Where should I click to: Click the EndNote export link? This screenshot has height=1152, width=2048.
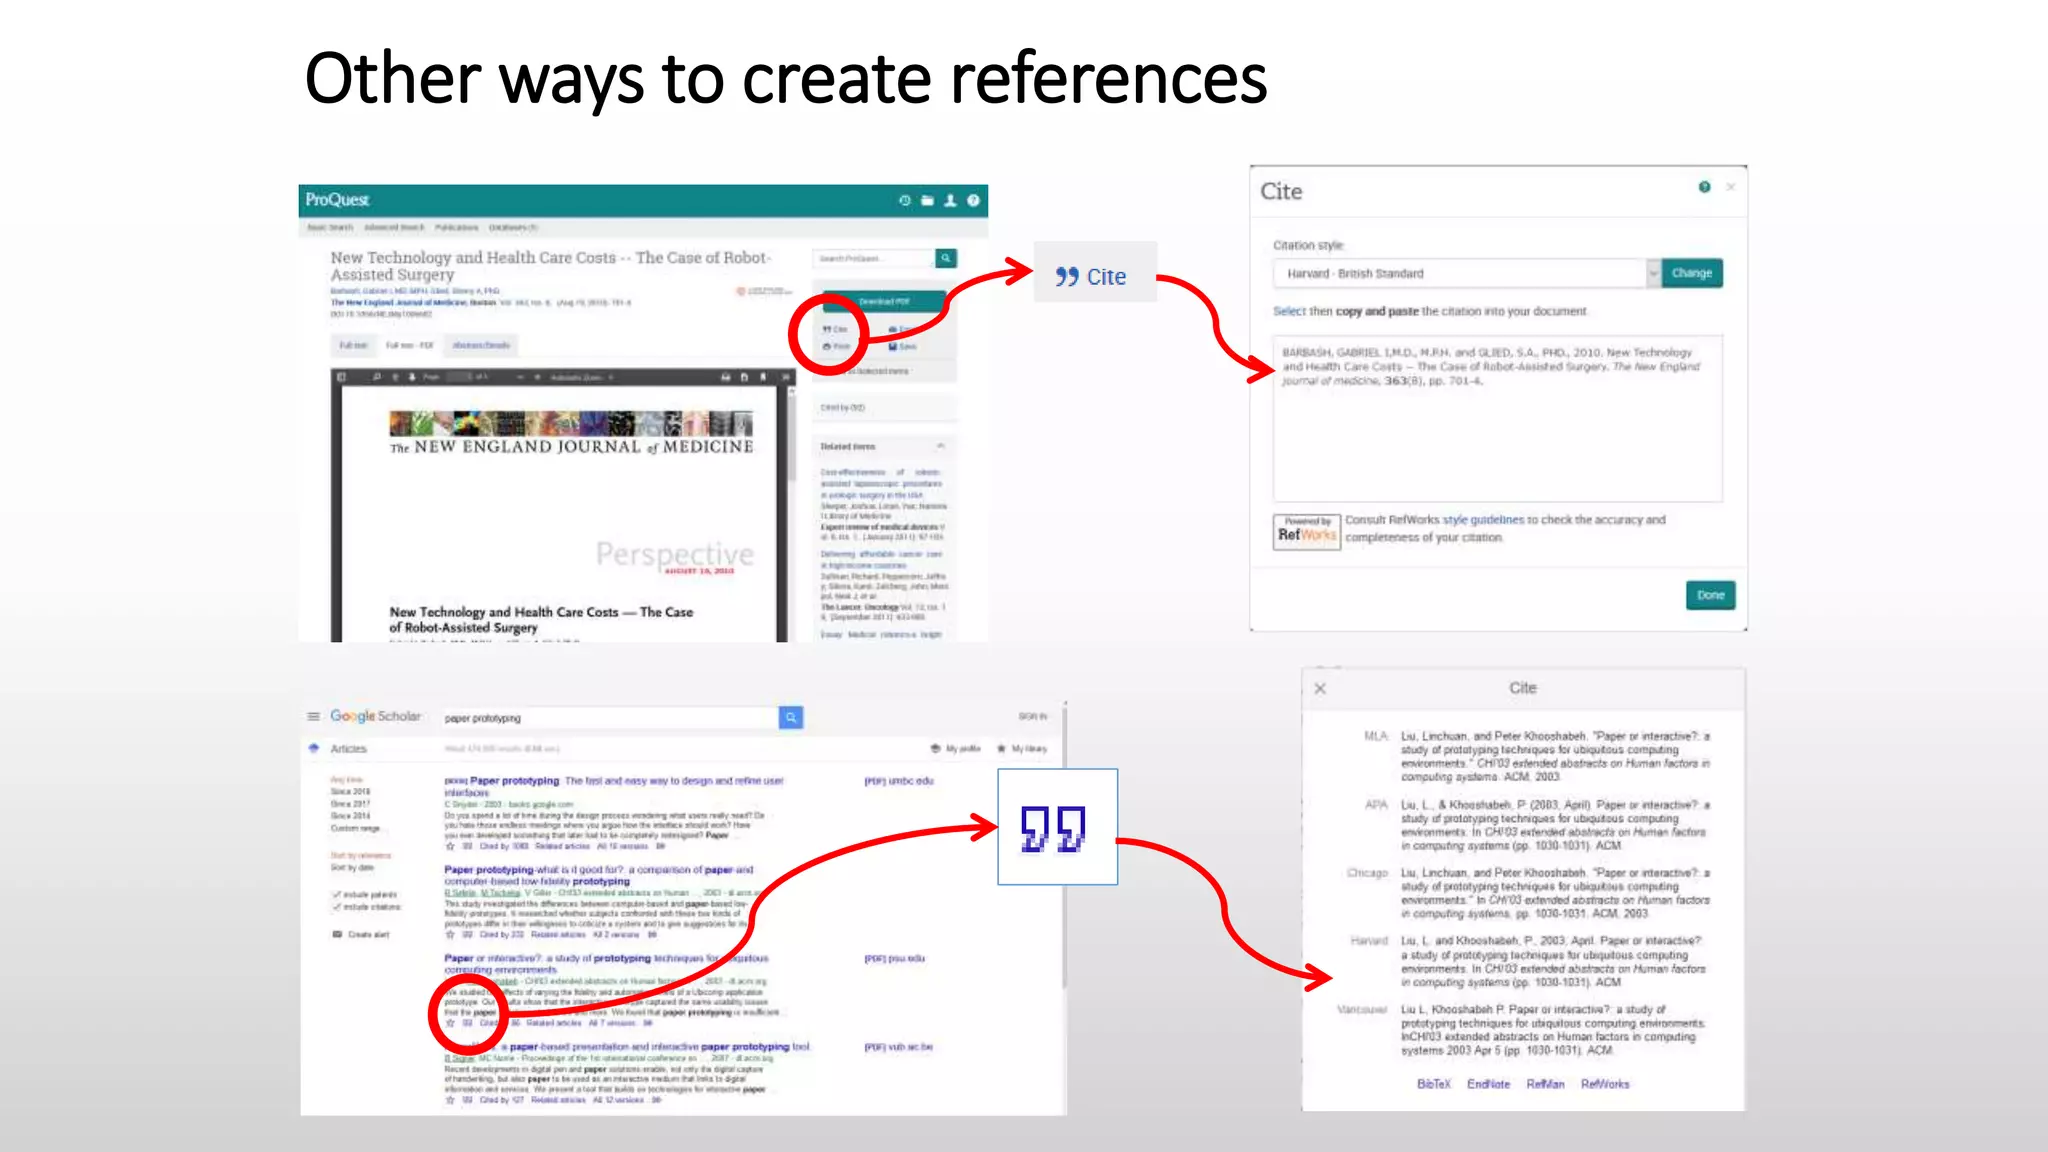pos(1488,1084)
